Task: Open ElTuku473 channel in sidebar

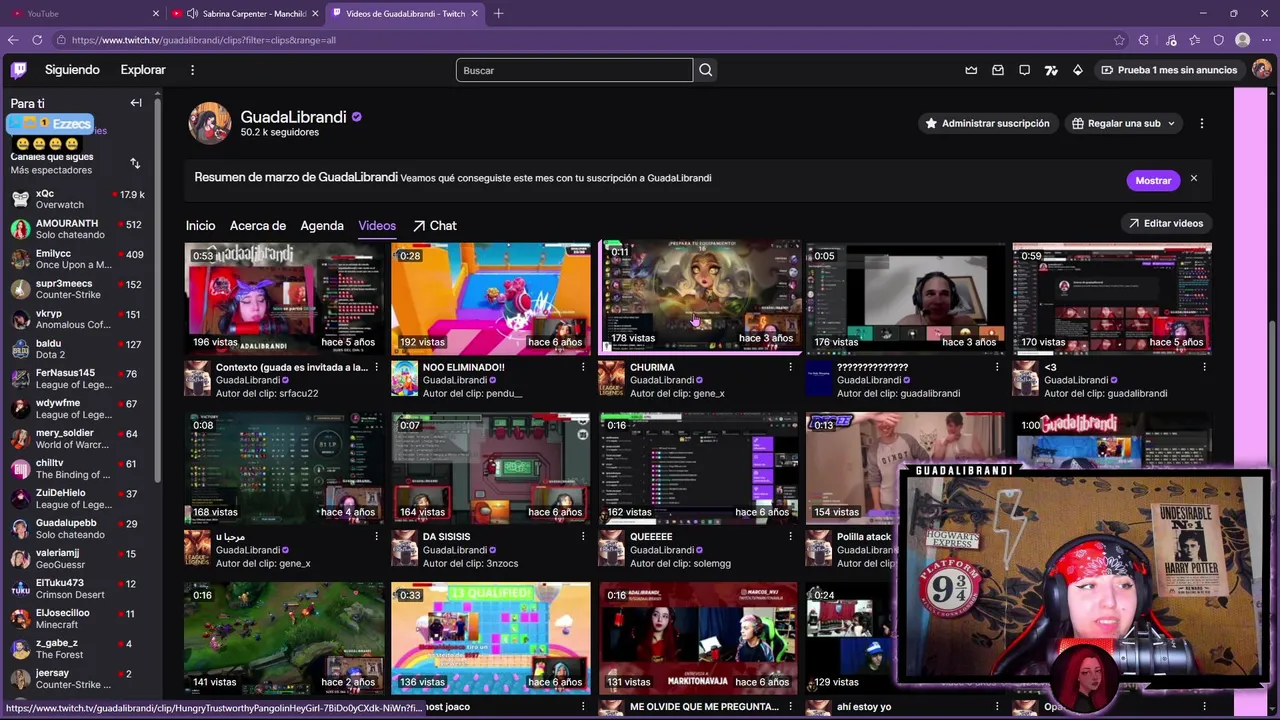Action: coord(78,589)
